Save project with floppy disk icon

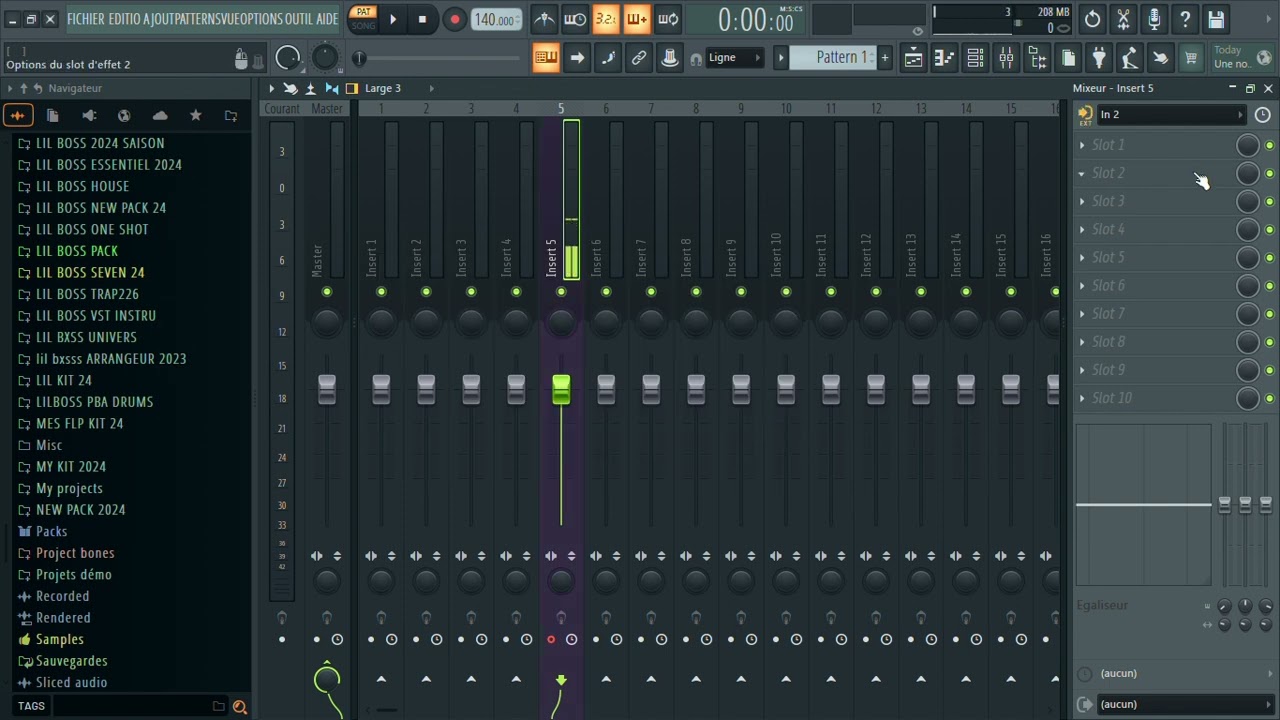(1216, 19)
